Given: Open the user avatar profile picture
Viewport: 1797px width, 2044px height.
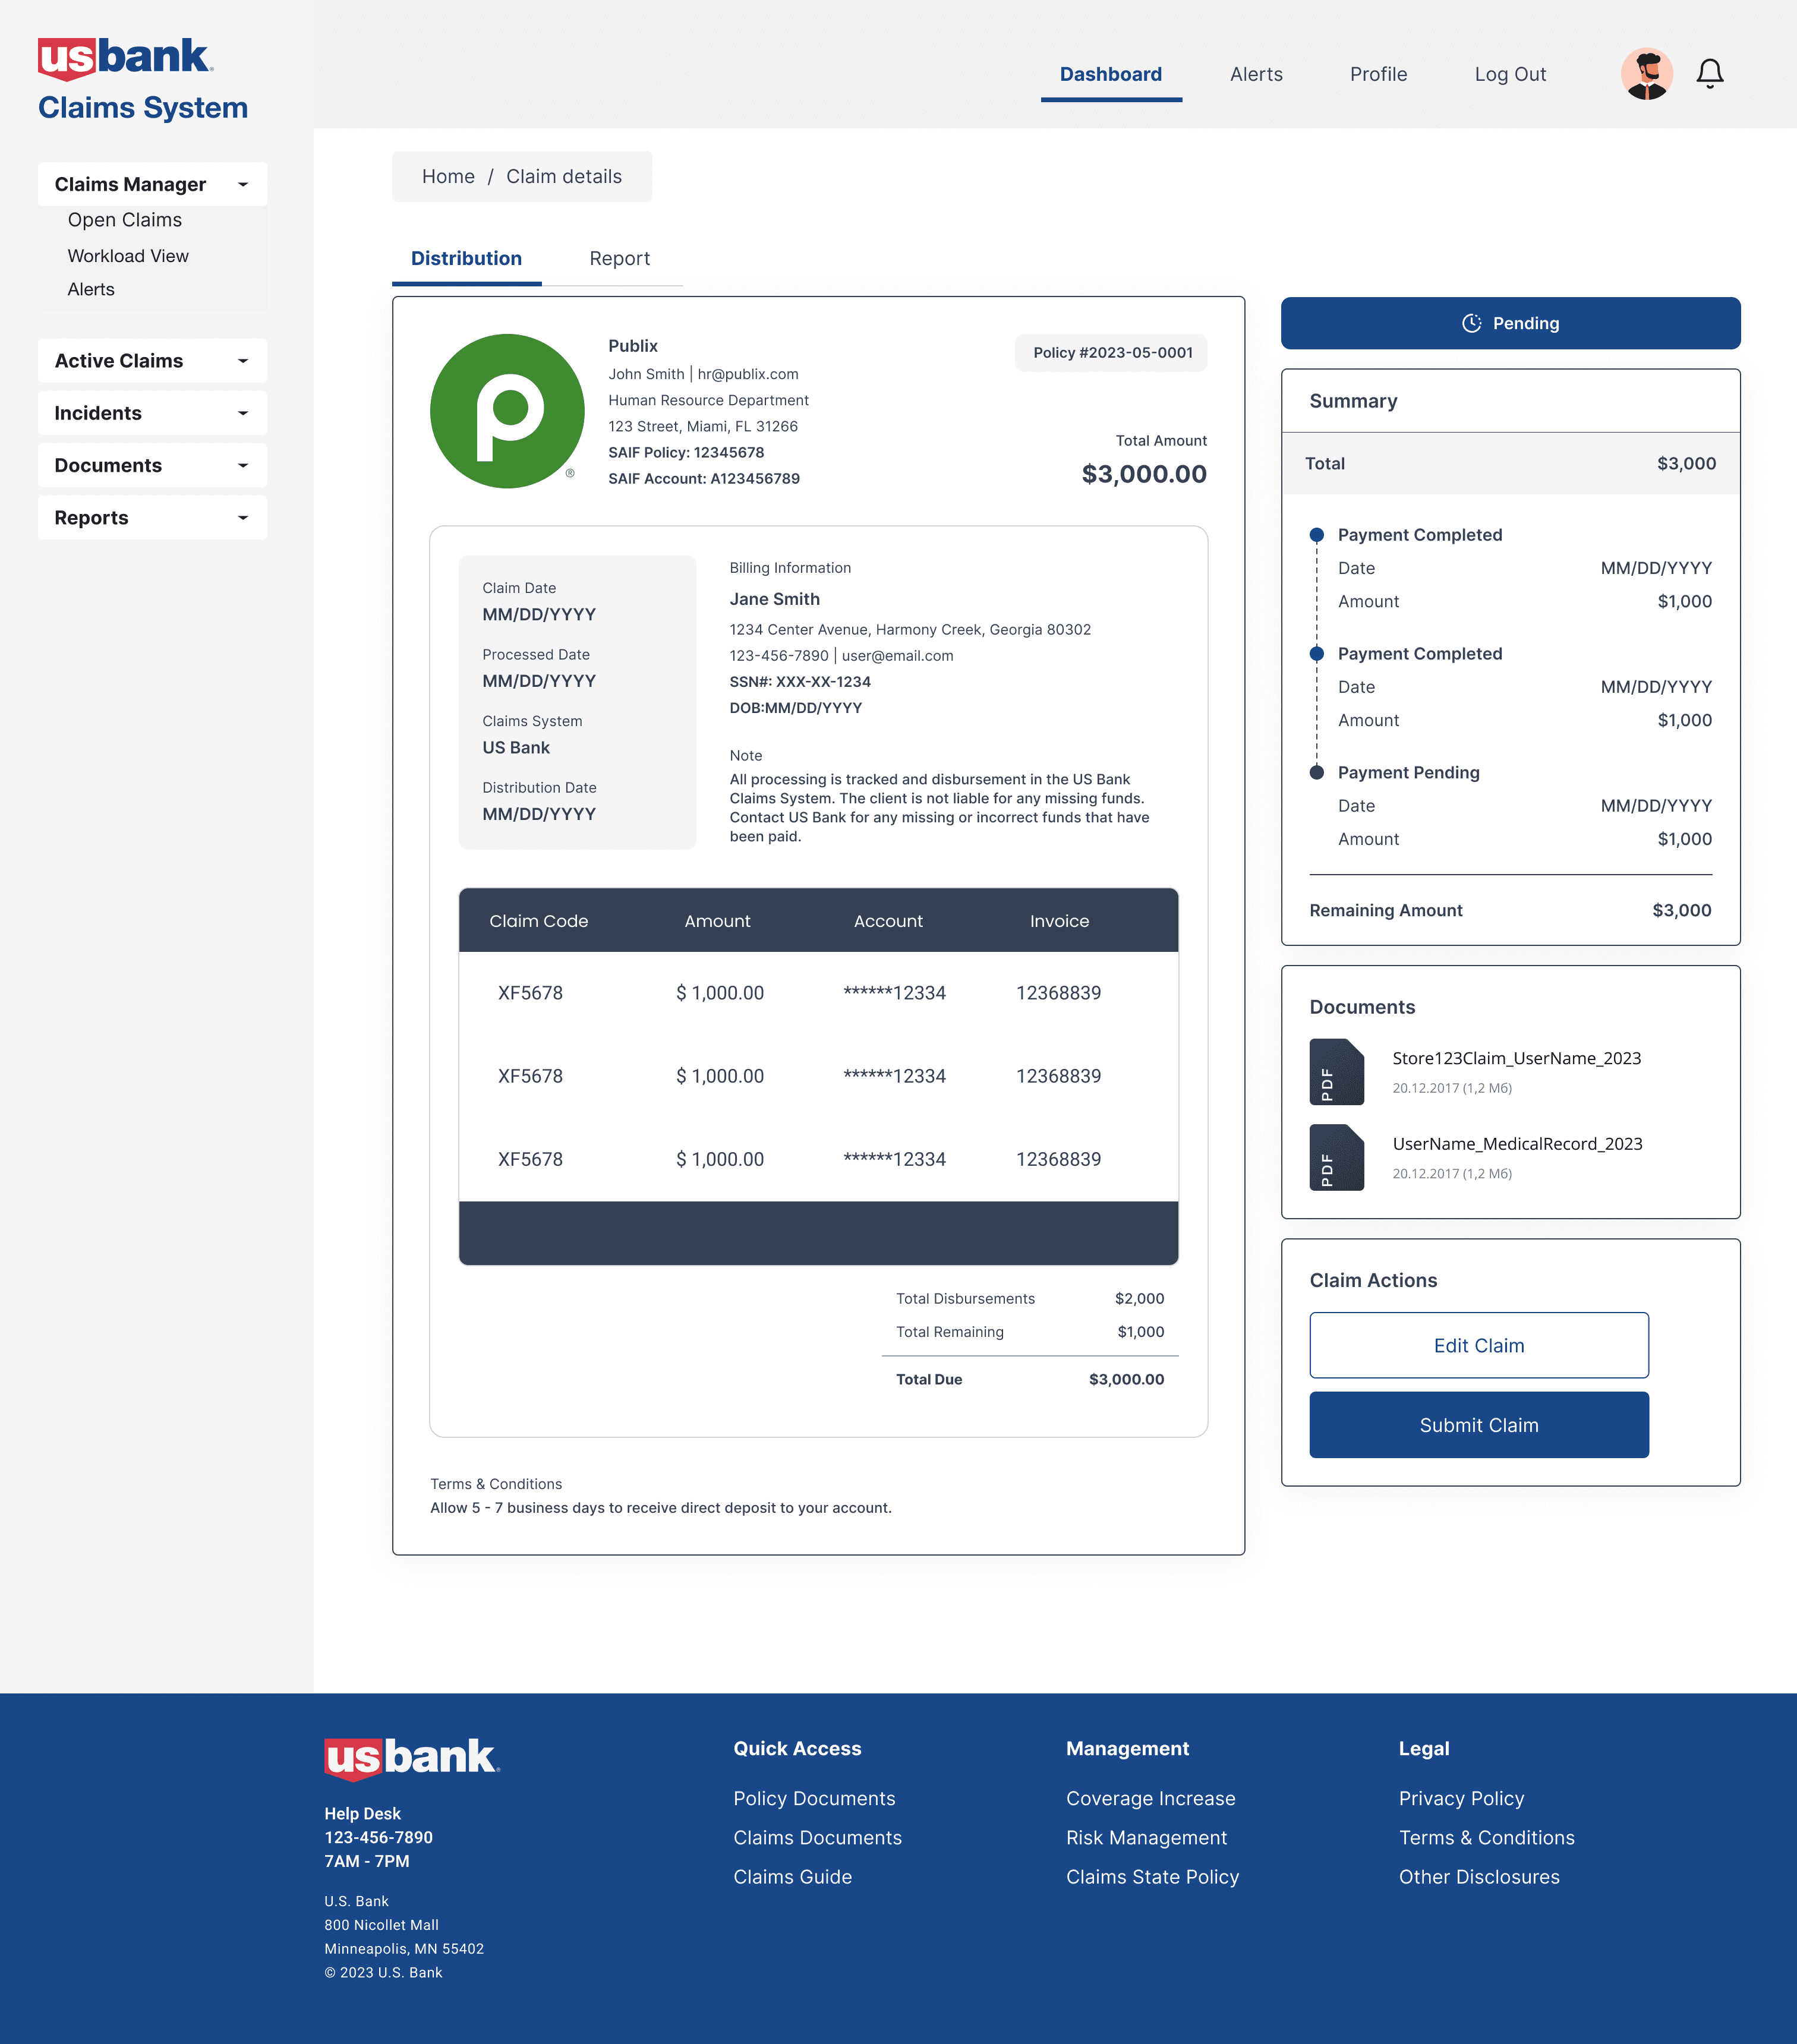Looking at the screenshot, I should point(1646,74).
